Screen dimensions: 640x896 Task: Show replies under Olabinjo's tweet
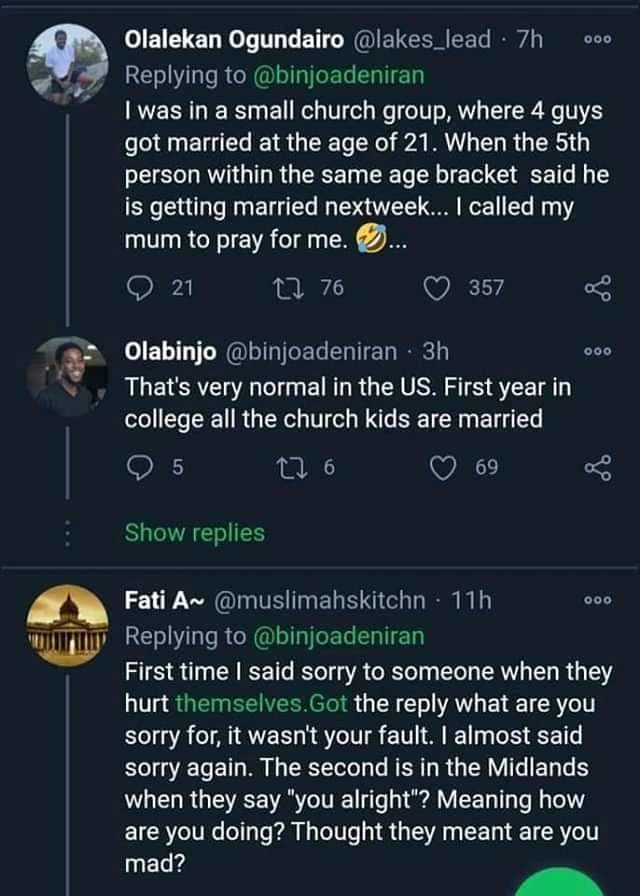(x=194, y=532)
